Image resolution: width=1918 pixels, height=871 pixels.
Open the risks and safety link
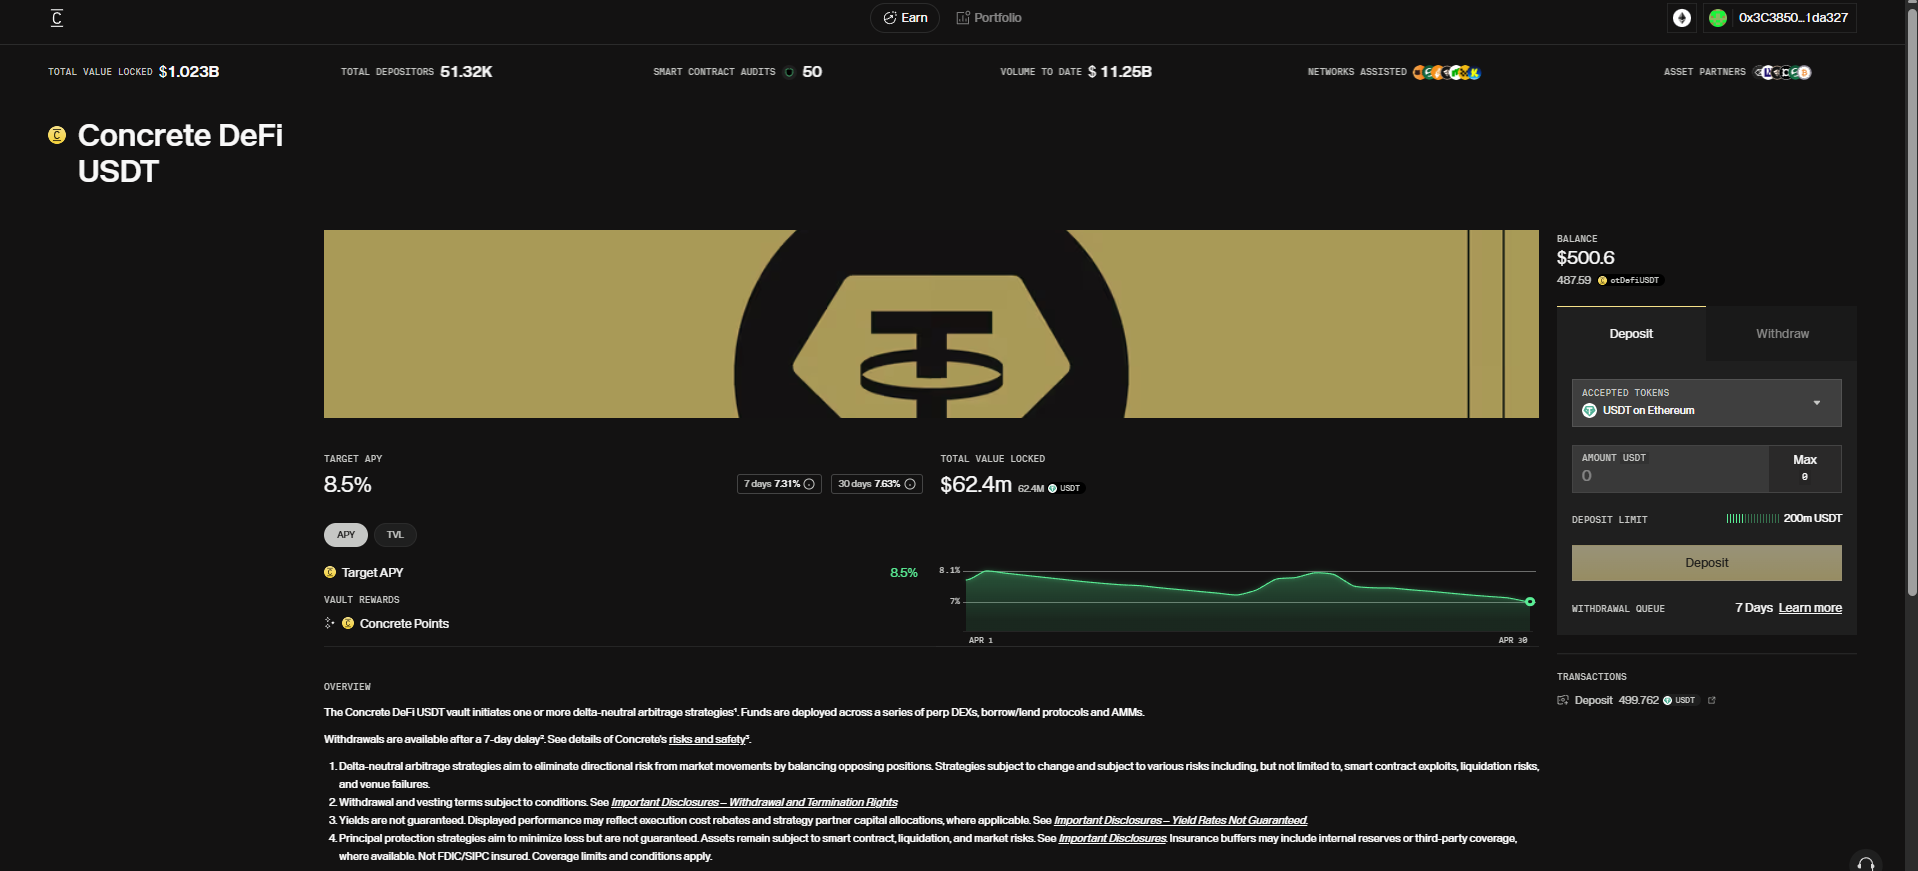(707, 740)
